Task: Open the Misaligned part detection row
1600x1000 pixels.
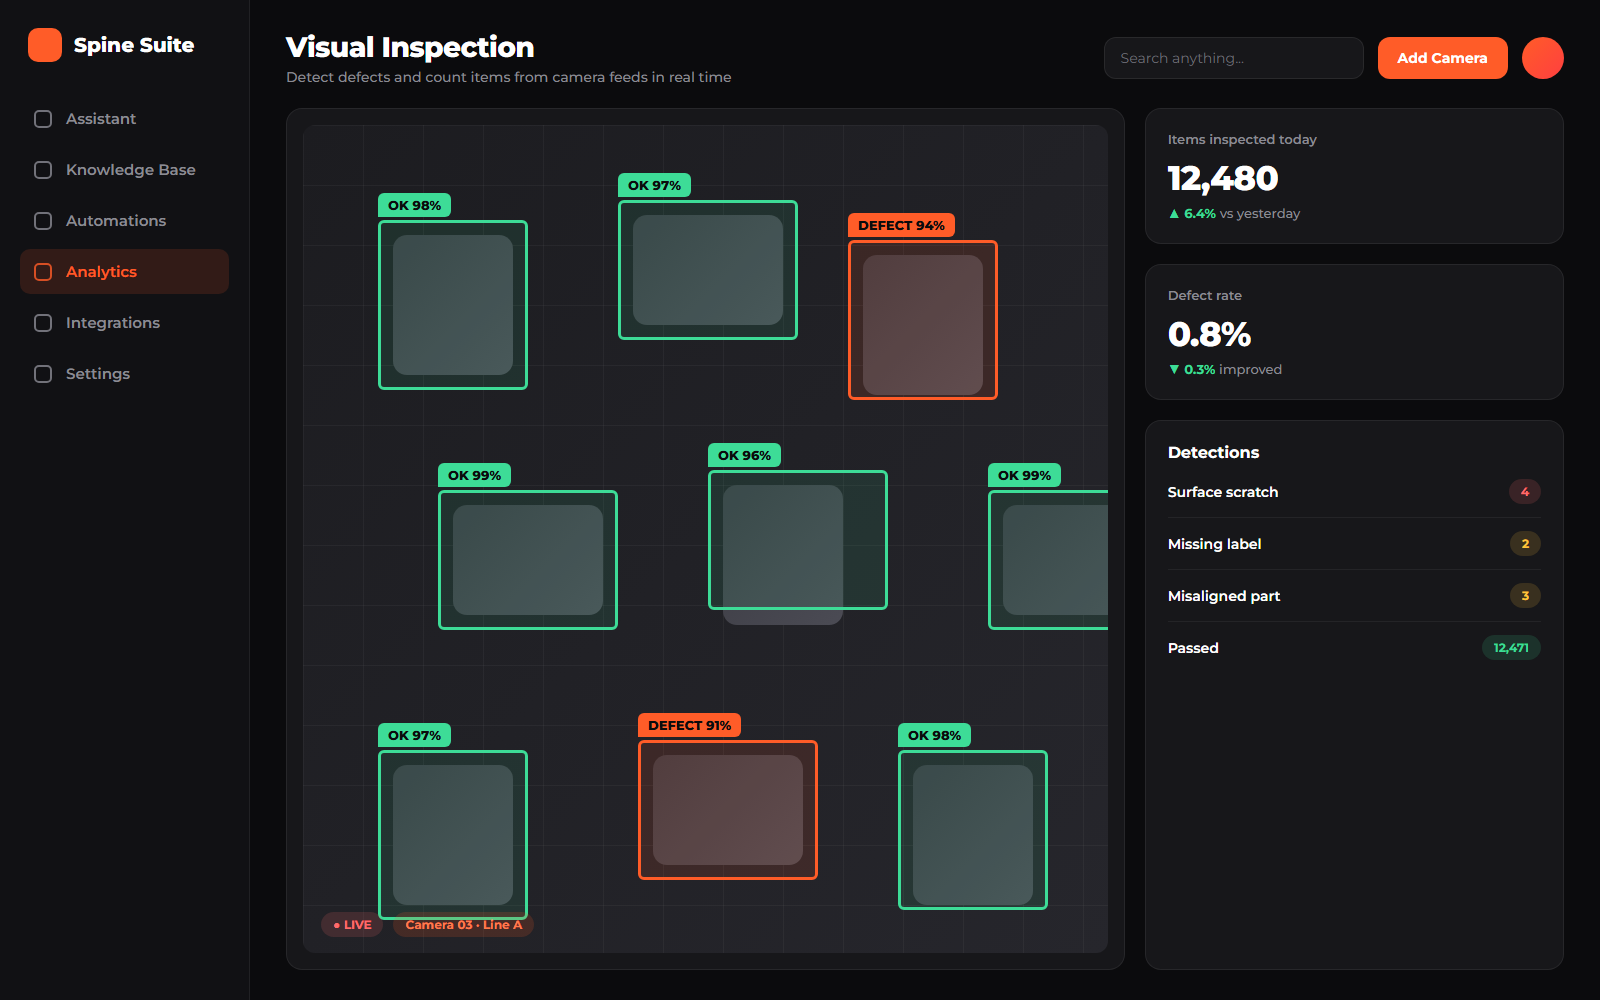Action: point(1354,596)
